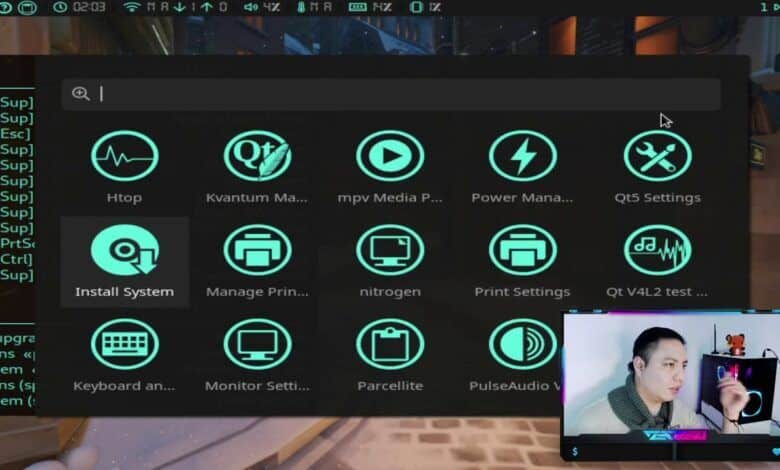Click the temperature indicator in top bar
The height and width of the screenshot is (470, 780).
click(314, 7)
